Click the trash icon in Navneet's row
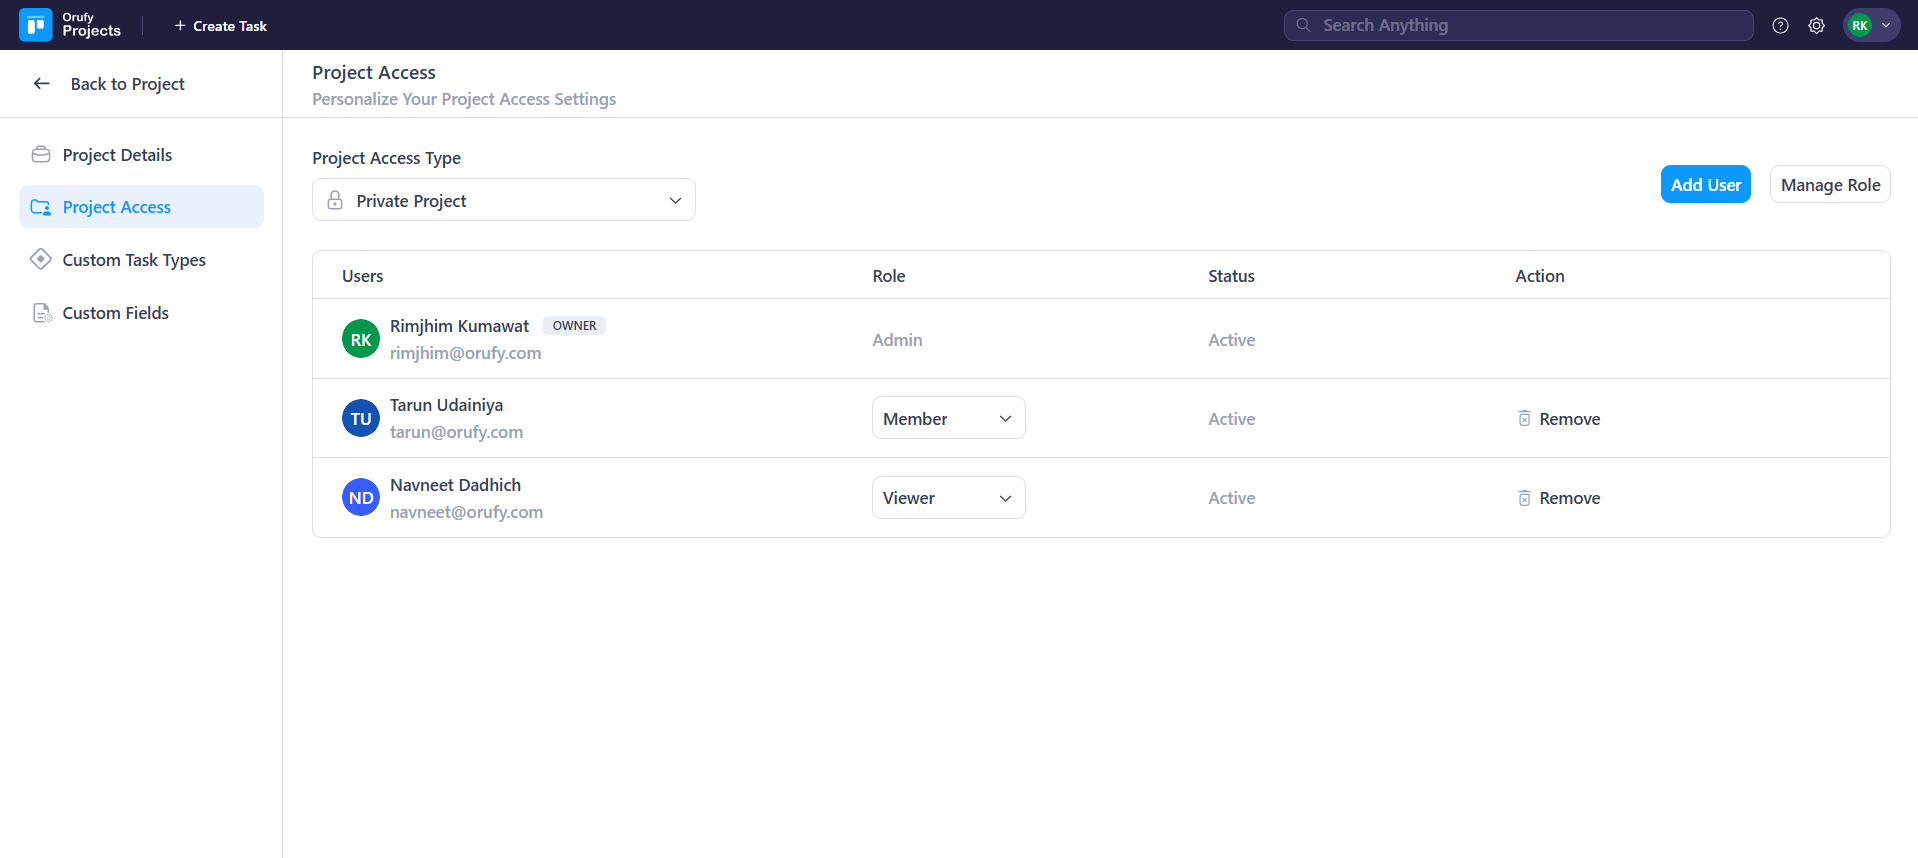 [x=1524, y=498]
